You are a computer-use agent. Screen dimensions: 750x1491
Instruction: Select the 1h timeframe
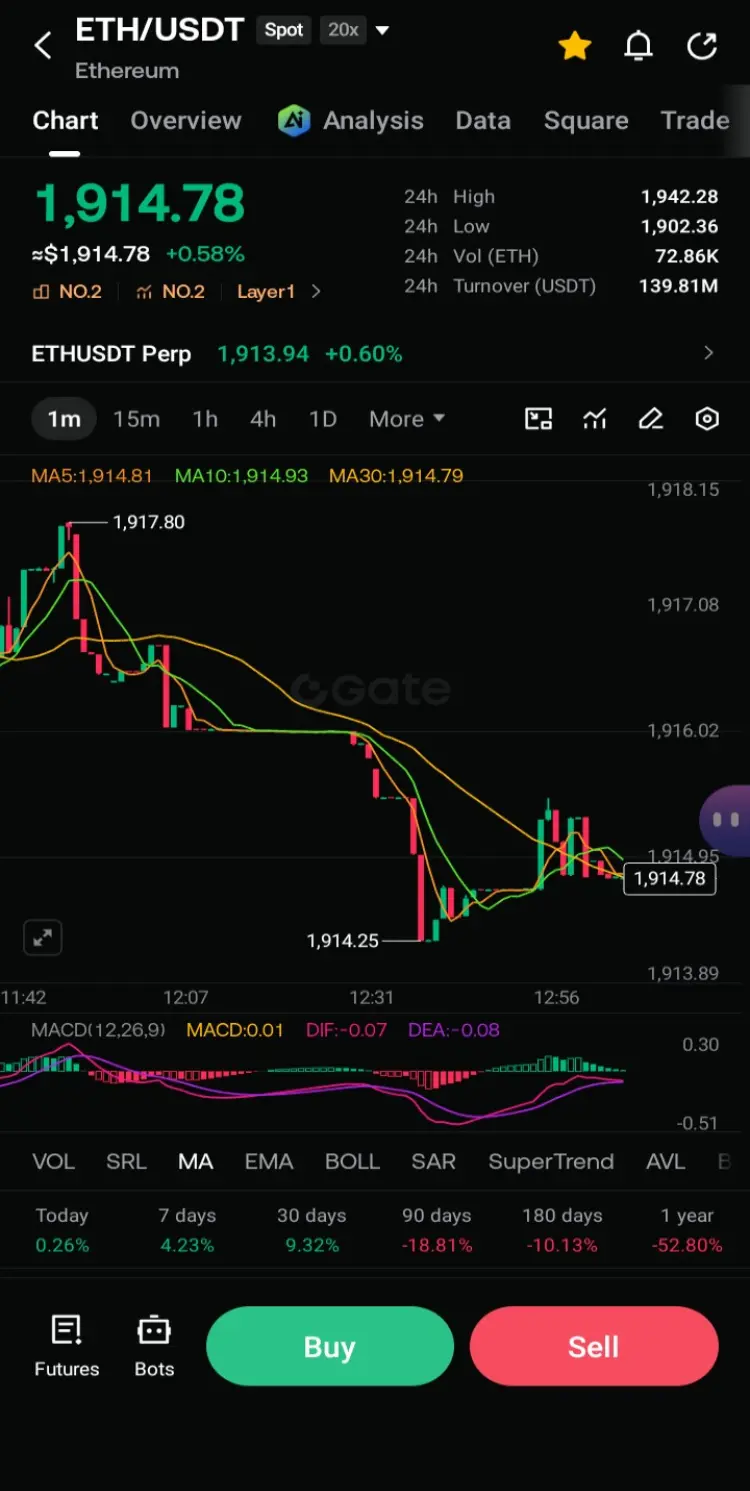pyautogui.click(x=205, y=419)
